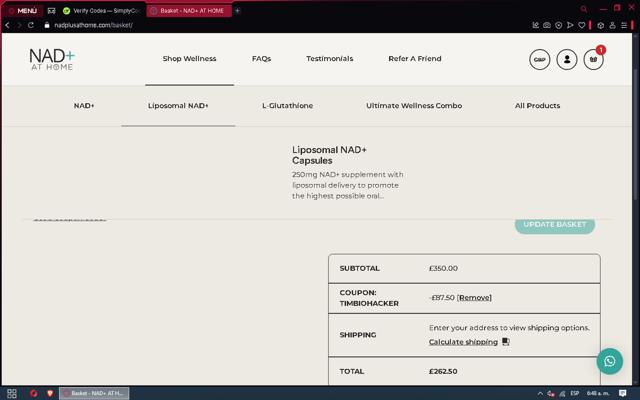Open Refer A Friend page
Image resolution: width=640 pixels, height=400 pixels.
(x=415, y=58)
